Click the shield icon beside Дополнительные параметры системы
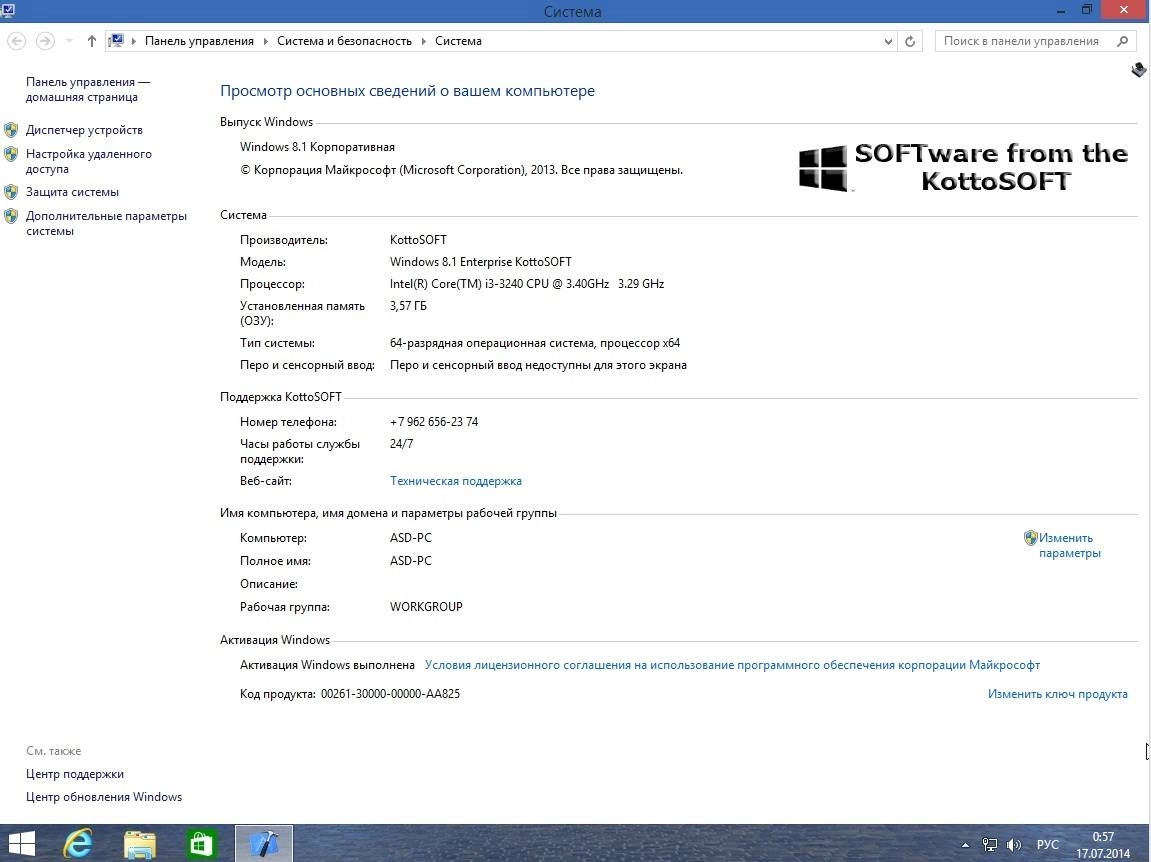Screen dimensions: 1151x862 (x=11, y=217)
